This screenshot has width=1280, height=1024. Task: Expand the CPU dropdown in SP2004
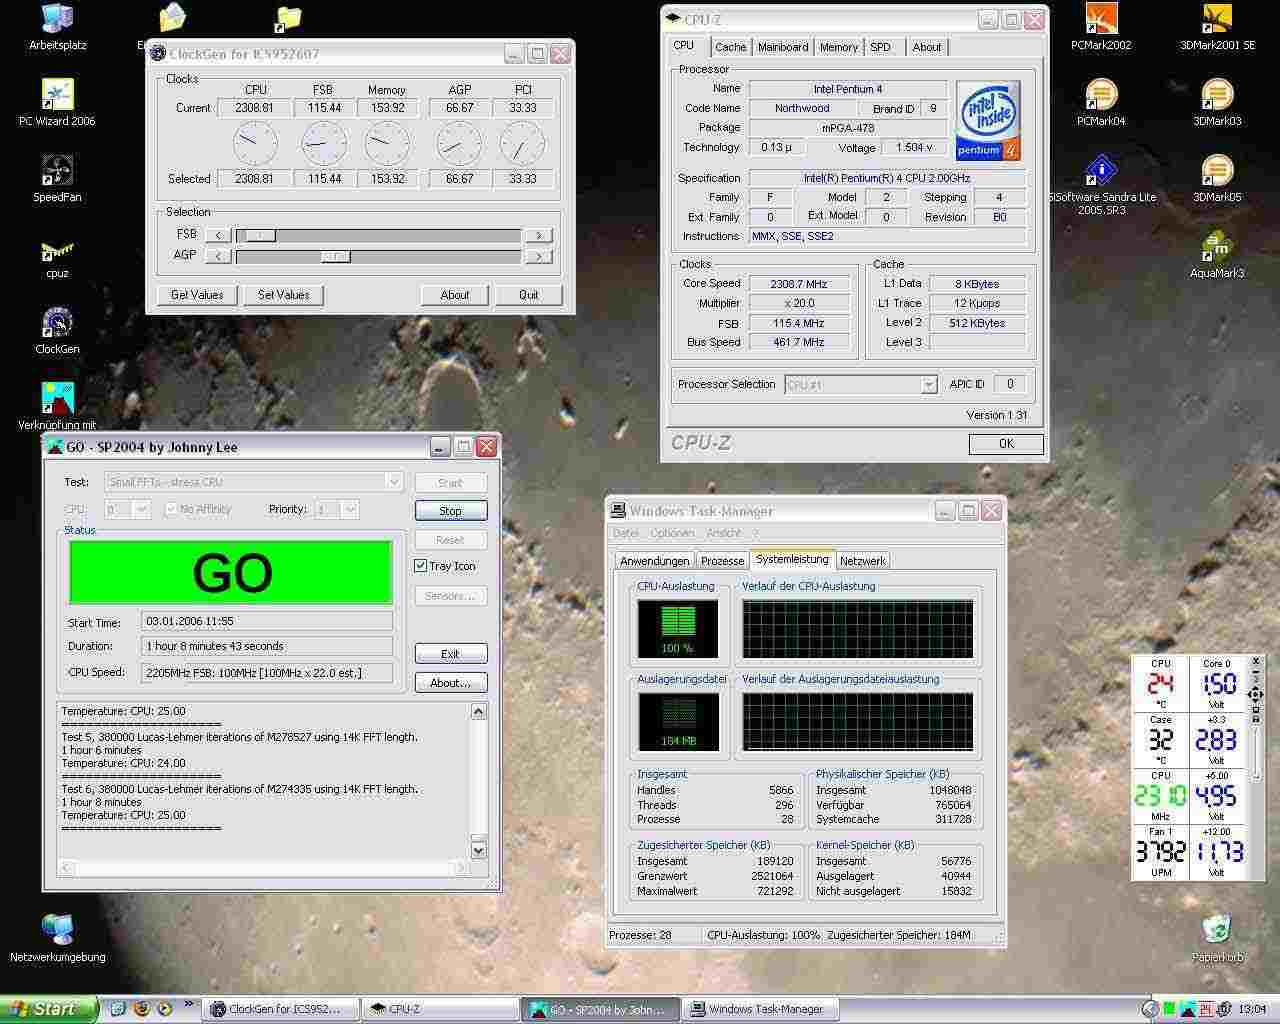pyautogui.click(x=141, y=509)
